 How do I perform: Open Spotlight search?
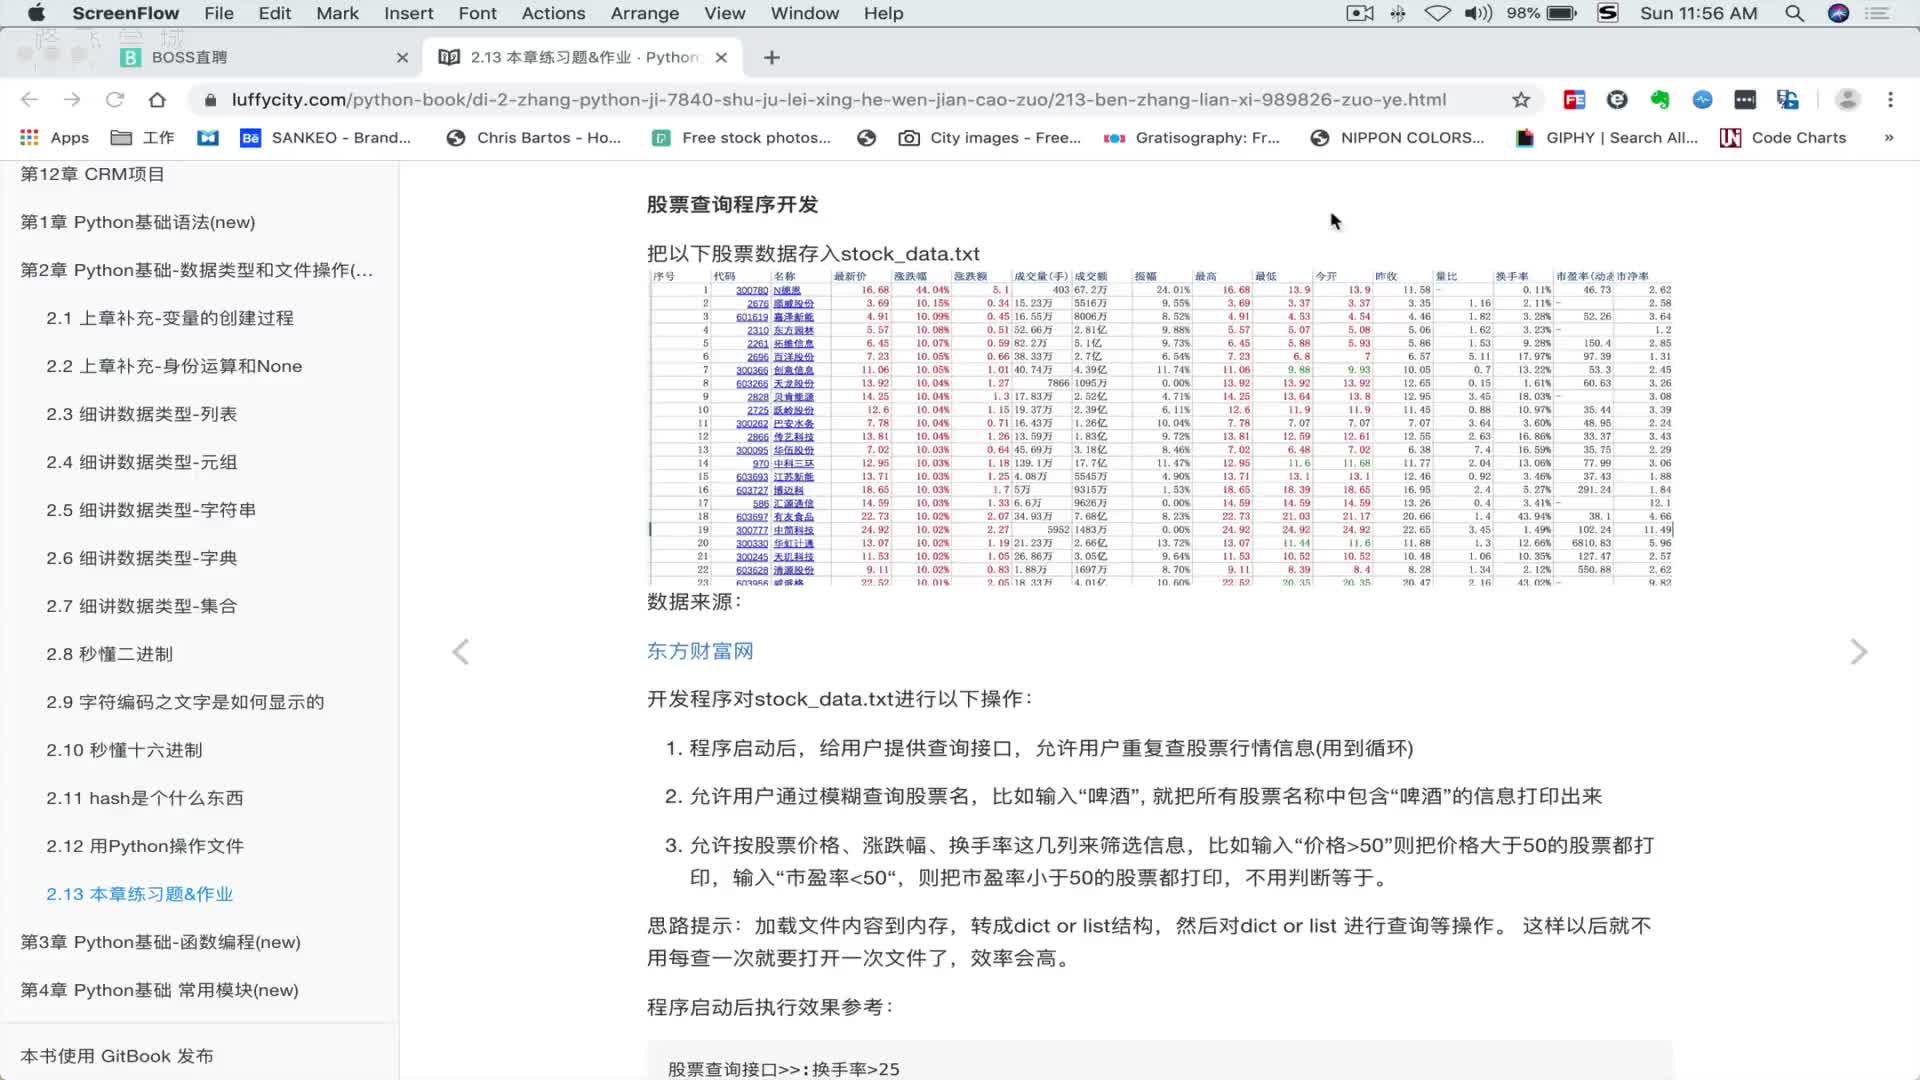click(x=1794, y=13)
